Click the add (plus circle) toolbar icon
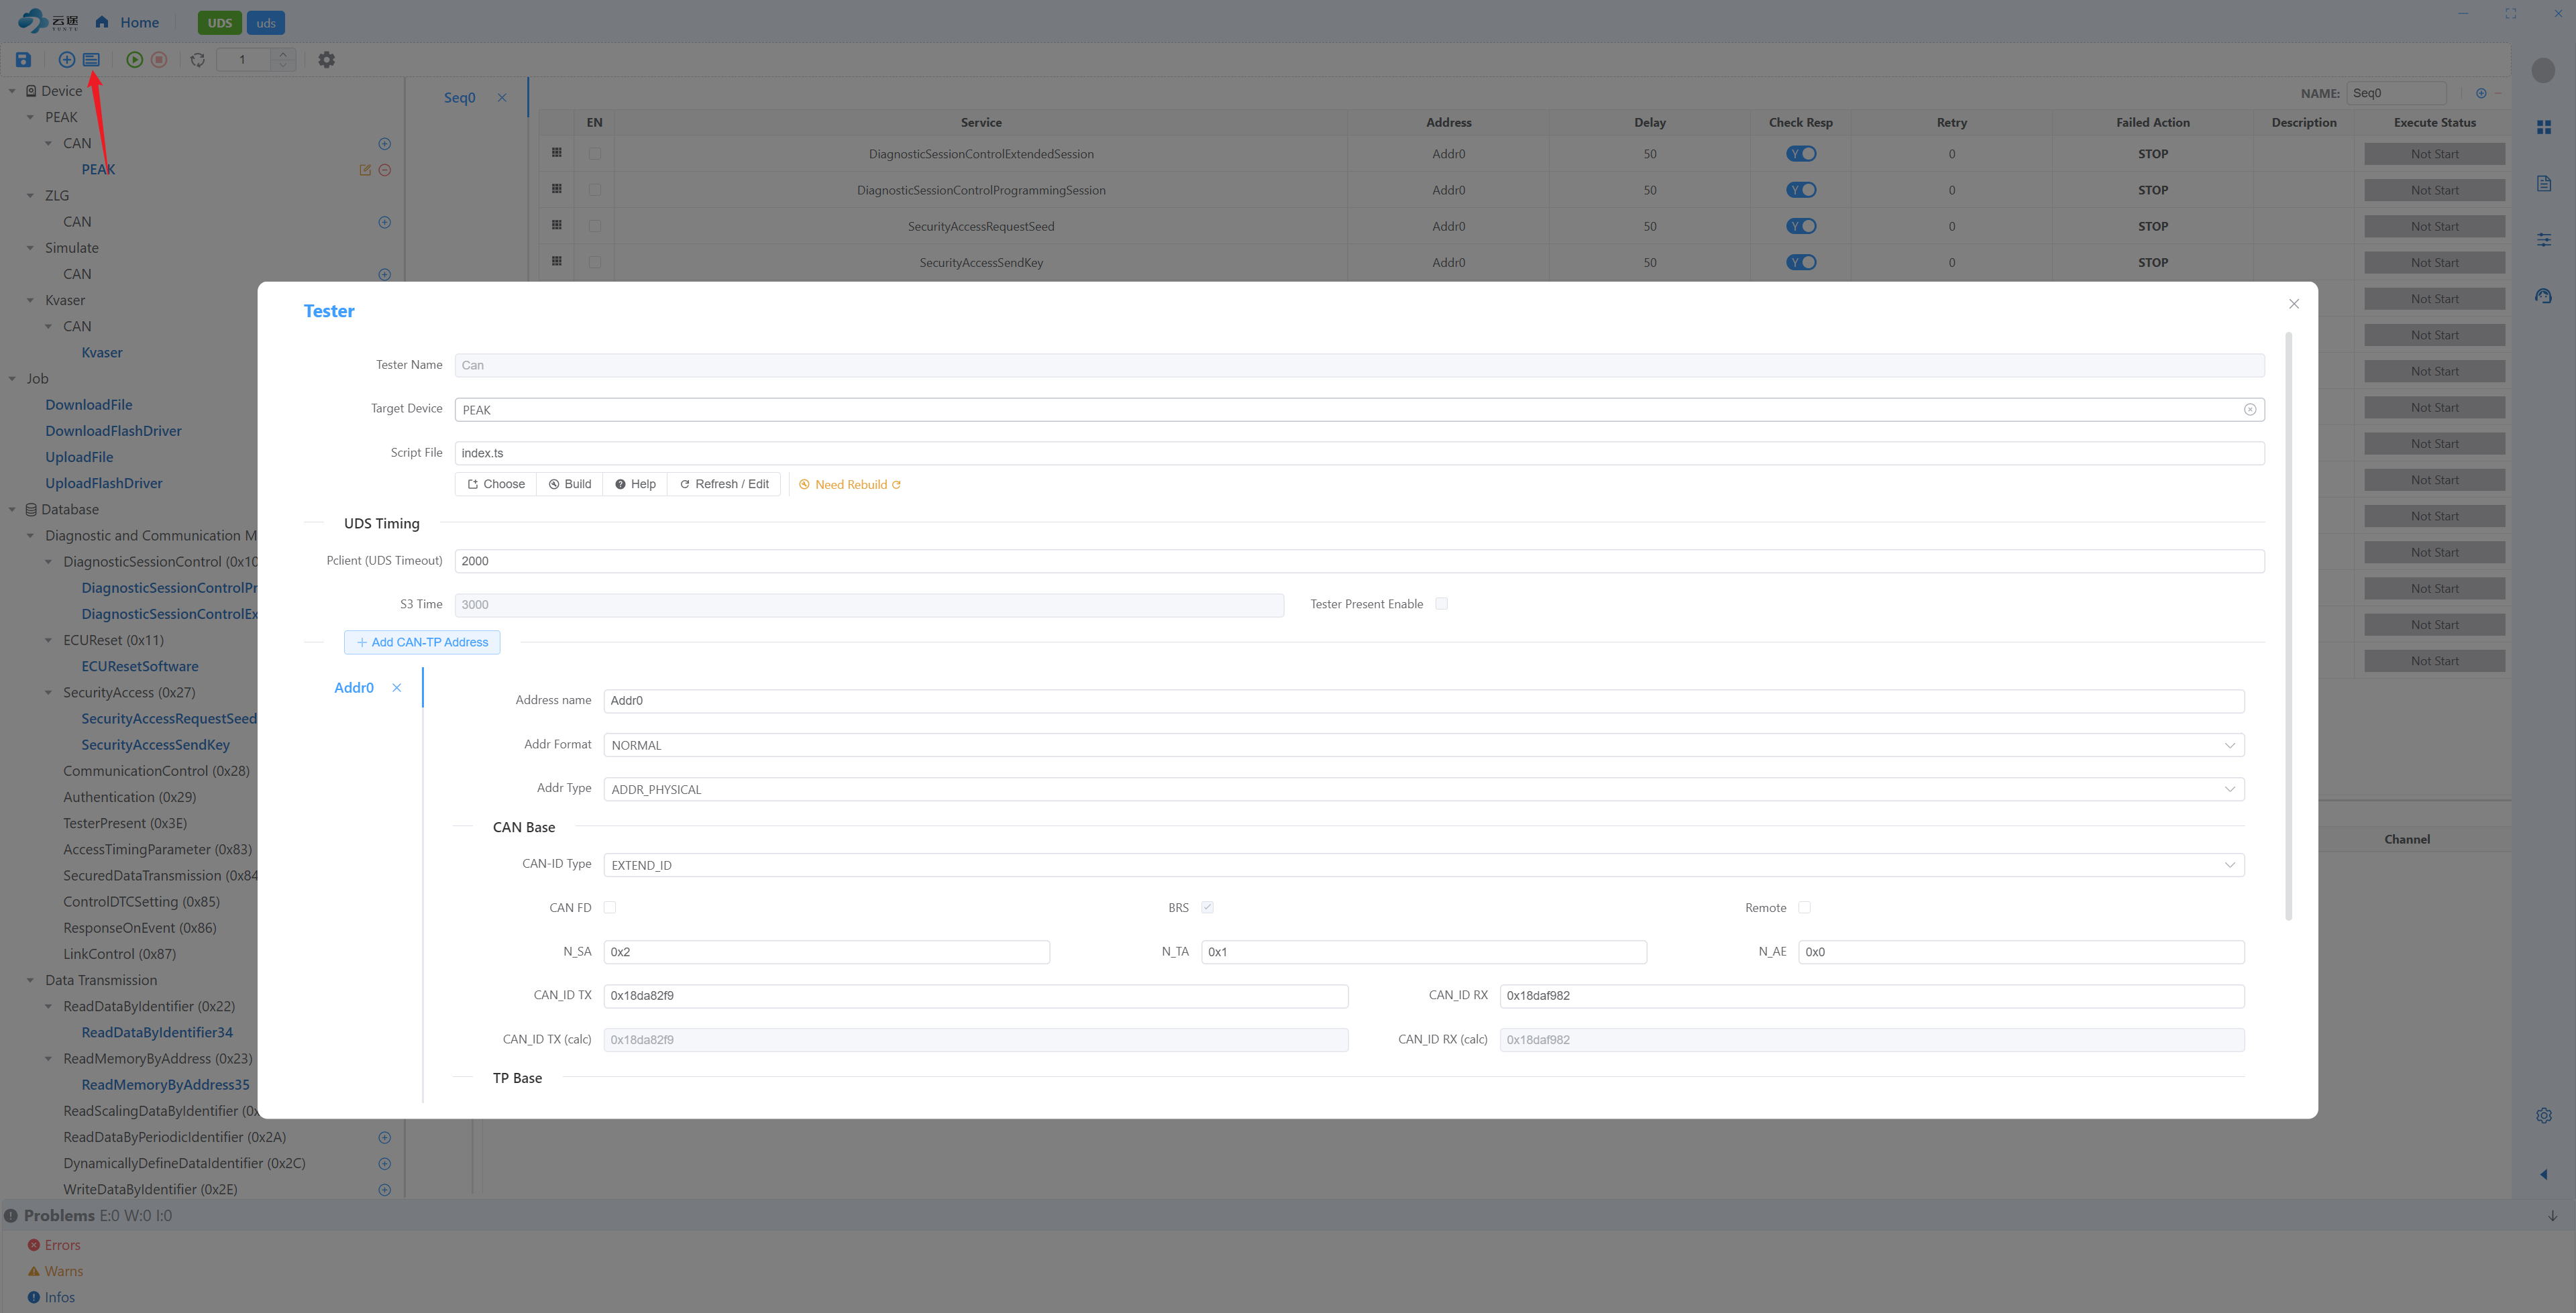Screen dimensions: 2576x1313 pyautogui.click(x=67, y=60)
